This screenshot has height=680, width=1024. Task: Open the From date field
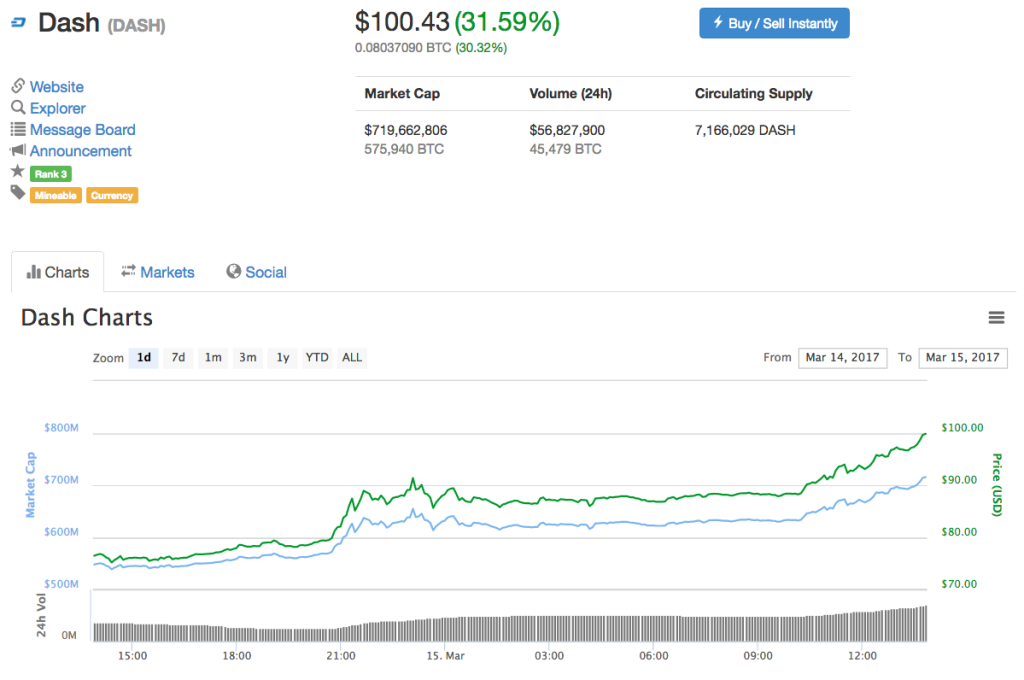point(842,358)
